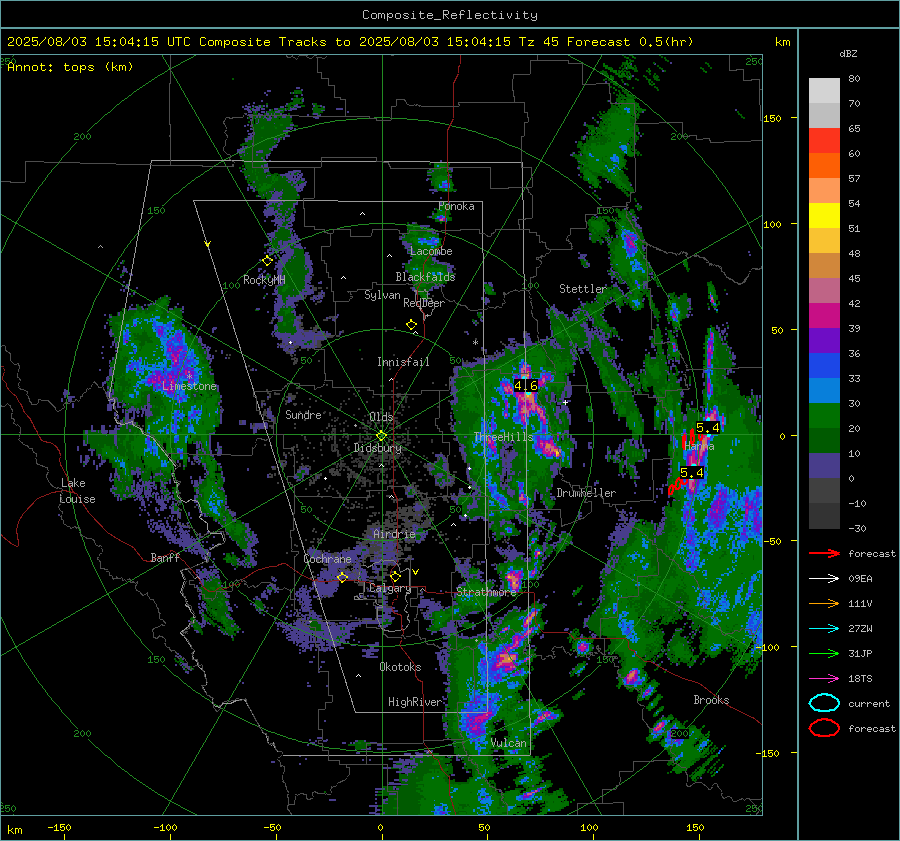Pick the bright yellow dBZ colour swatch
The height and width of the screenshot is (841, 900).
coord(824,216)
